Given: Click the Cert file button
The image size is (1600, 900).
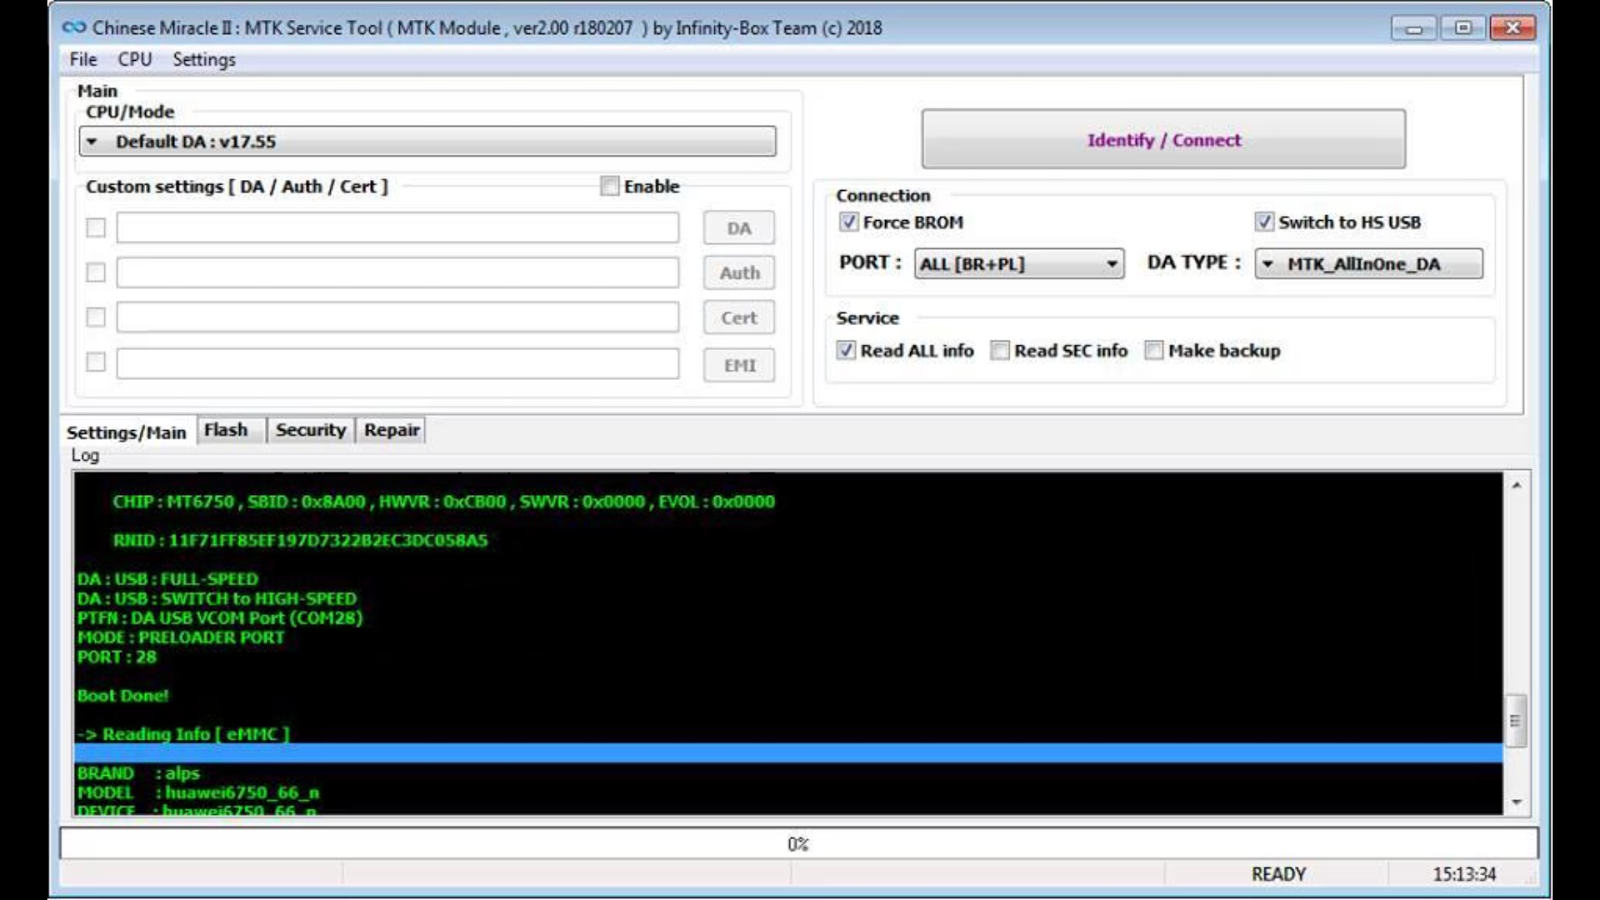Looking at the screenshot, I should pos(738,317).
